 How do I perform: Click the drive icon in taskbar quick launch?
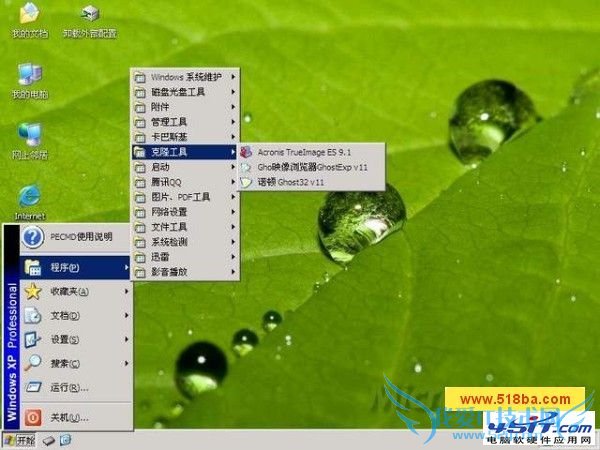point(49,441)
